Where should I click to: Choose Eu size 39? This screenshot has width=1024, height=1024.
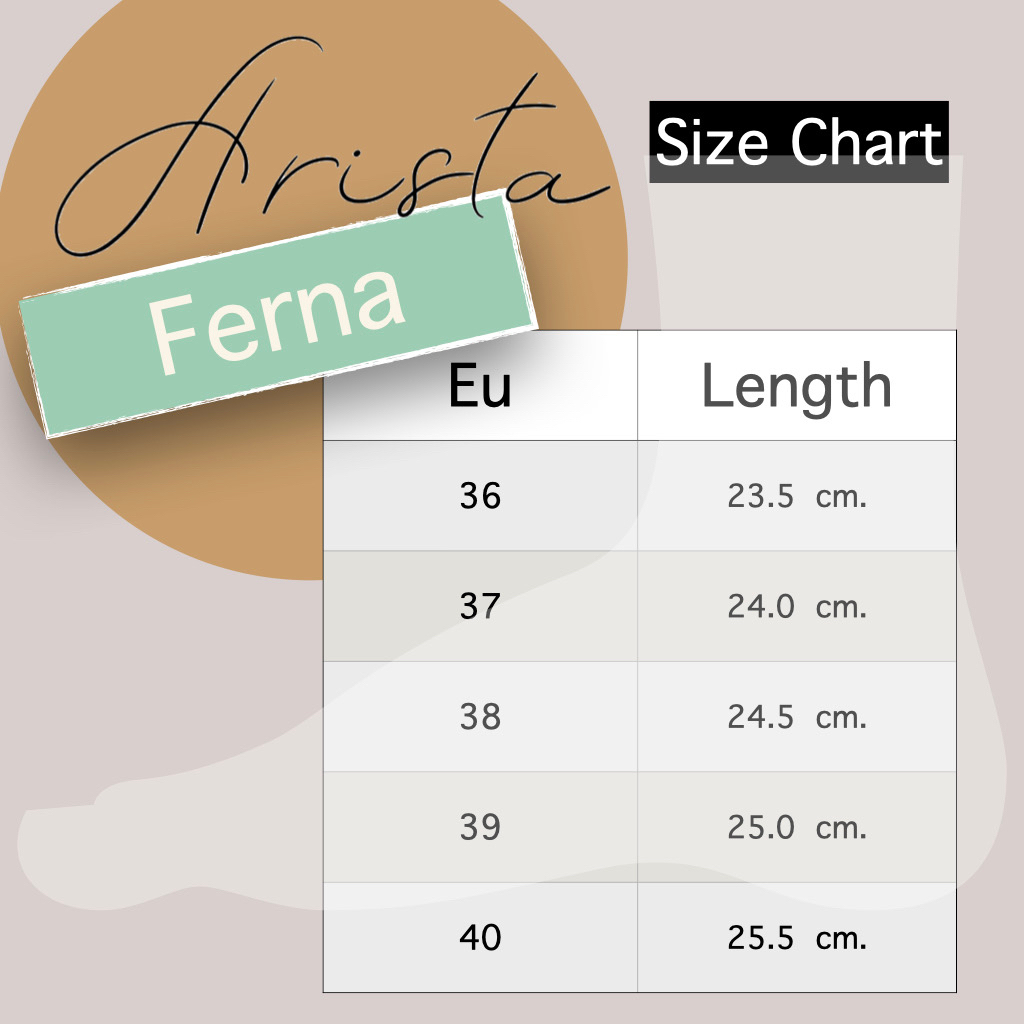[x=480, y=828]
